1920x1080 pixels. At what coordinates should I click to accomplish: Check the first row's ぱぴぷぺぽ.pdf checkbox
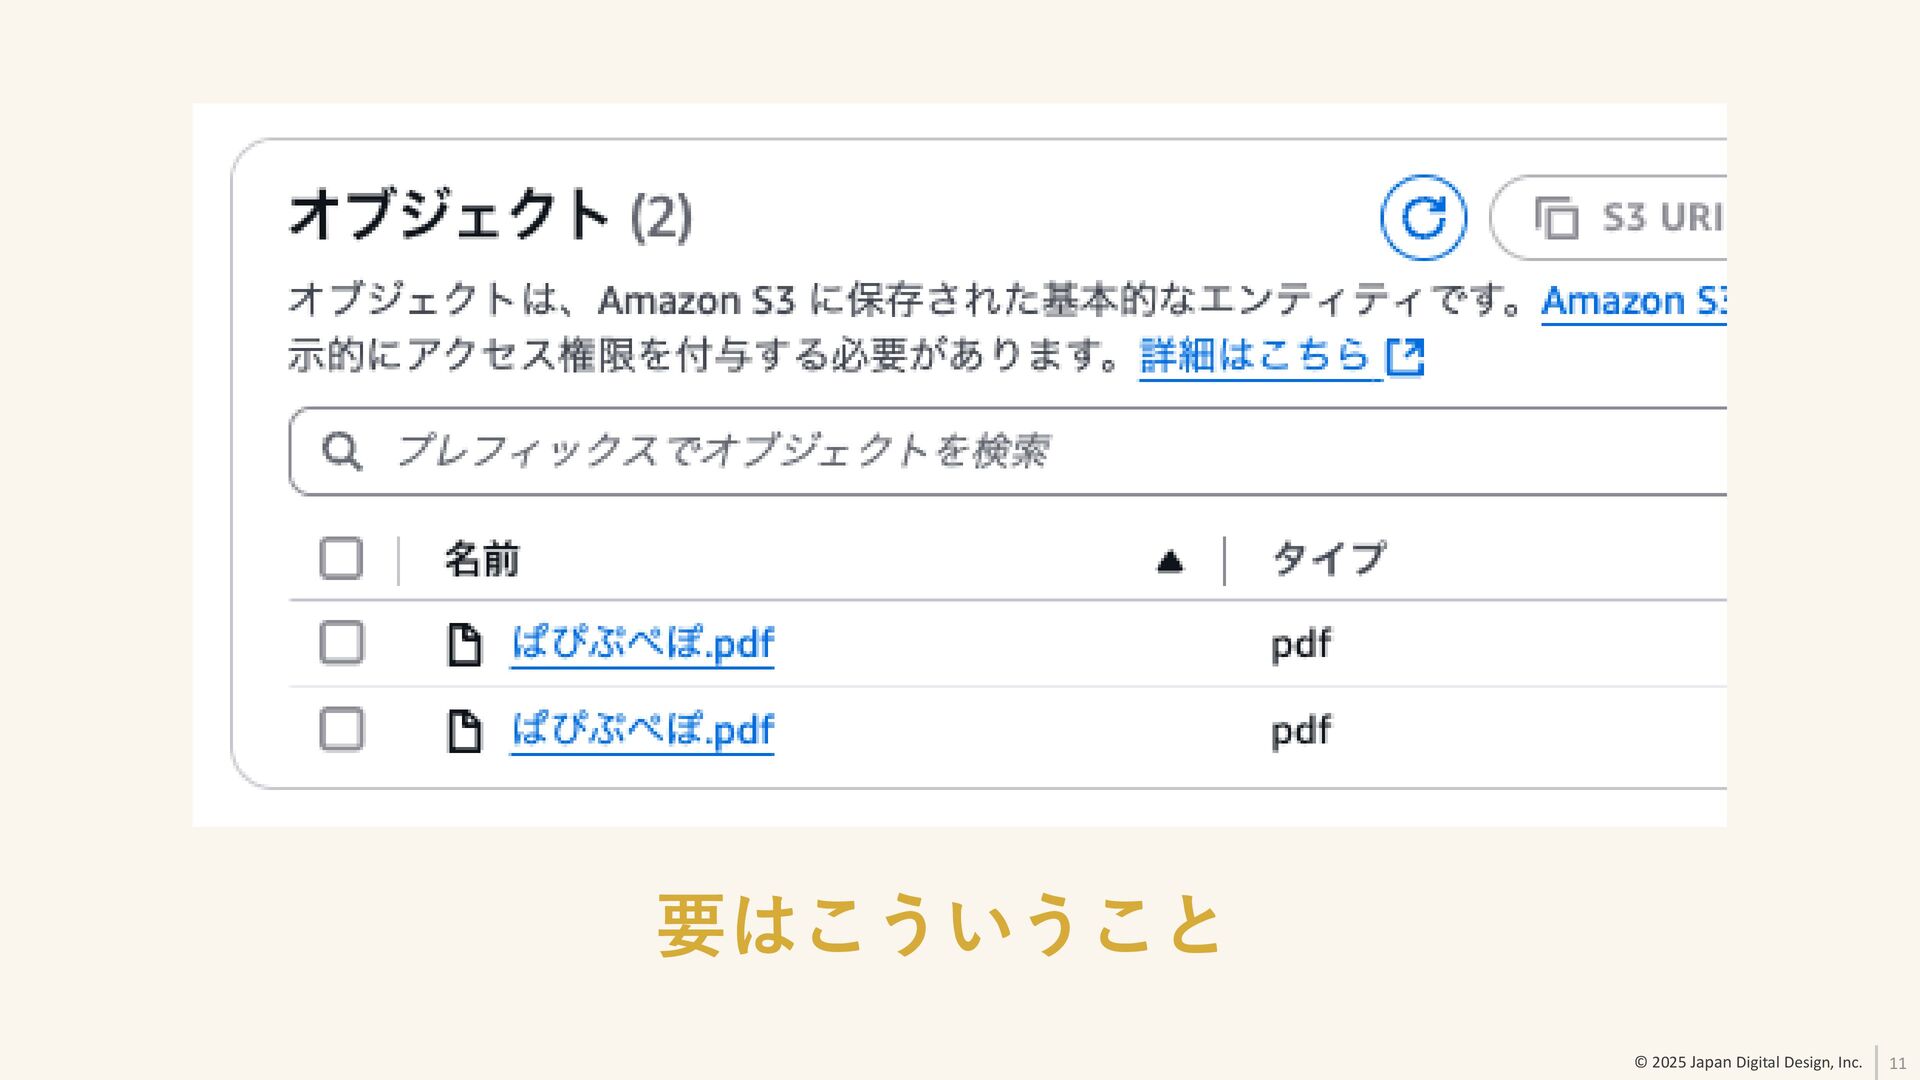tap(341, 643)
